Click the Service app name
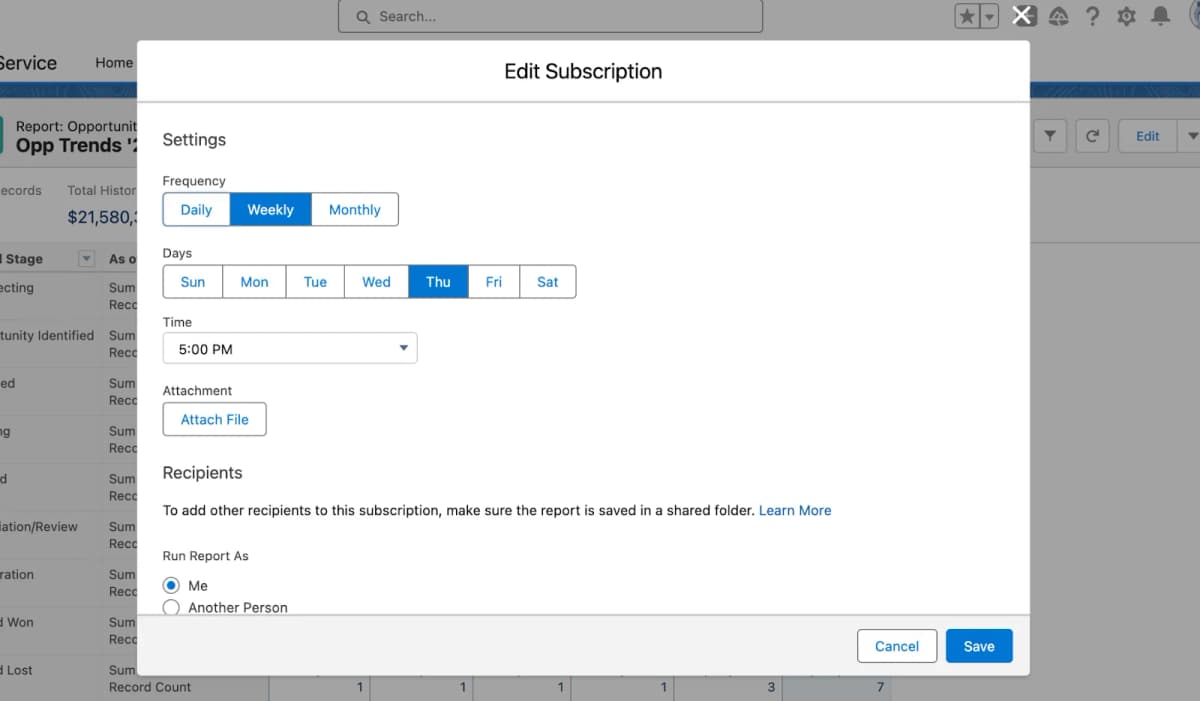Image resolution: width=1200 pixels, height=701 pixels. [28, 62]
